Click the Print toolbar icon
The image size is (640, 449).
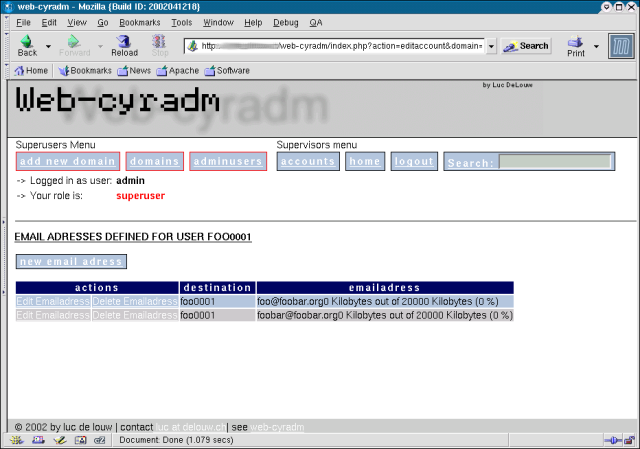point(576,43)
